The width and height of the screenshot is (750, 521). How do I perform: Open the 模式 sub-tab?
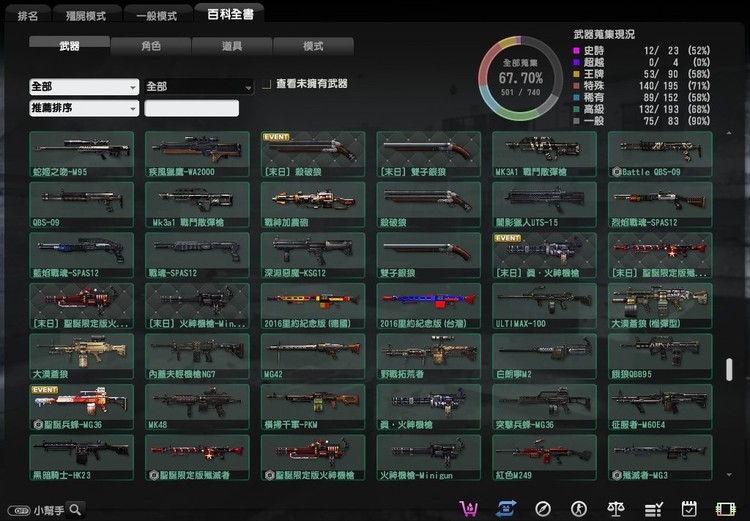click(x=313, y=46)
